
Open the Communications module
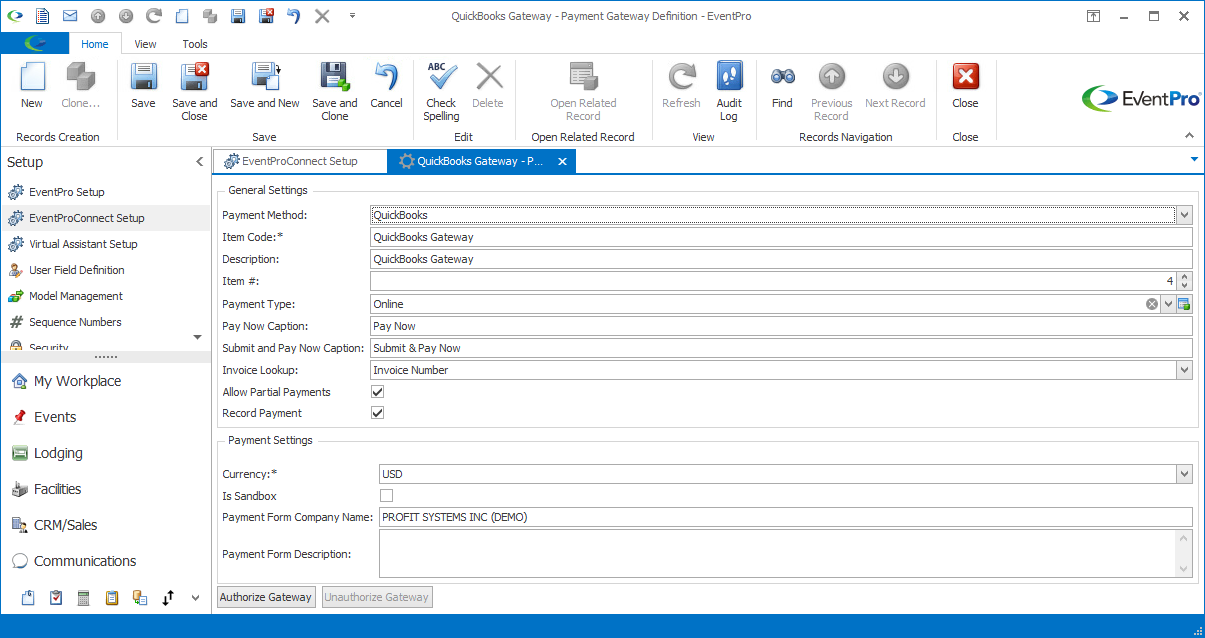pyautogui.click(x=84, y=561)
